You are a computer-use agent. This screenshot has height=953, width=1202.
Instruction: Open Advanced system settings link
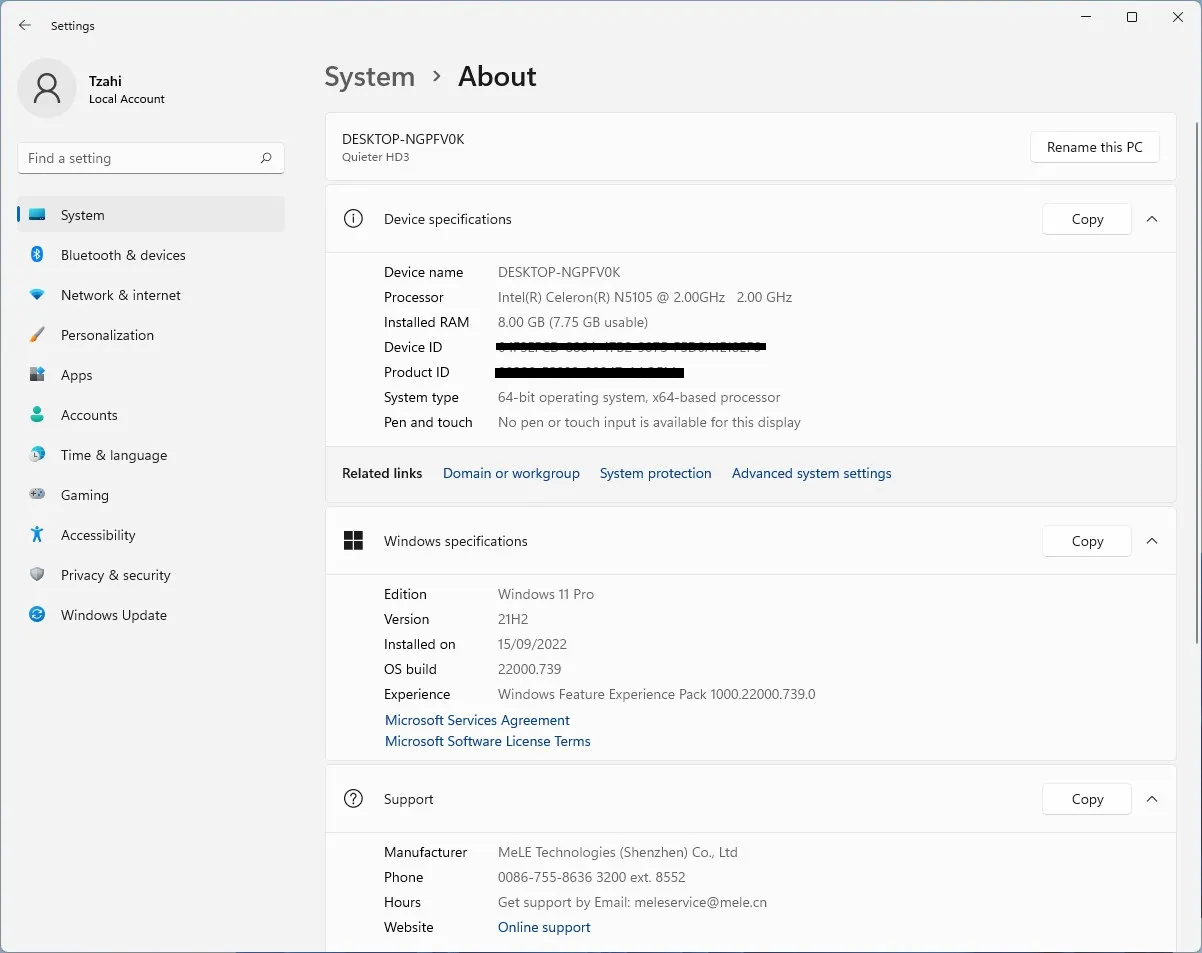811,473
